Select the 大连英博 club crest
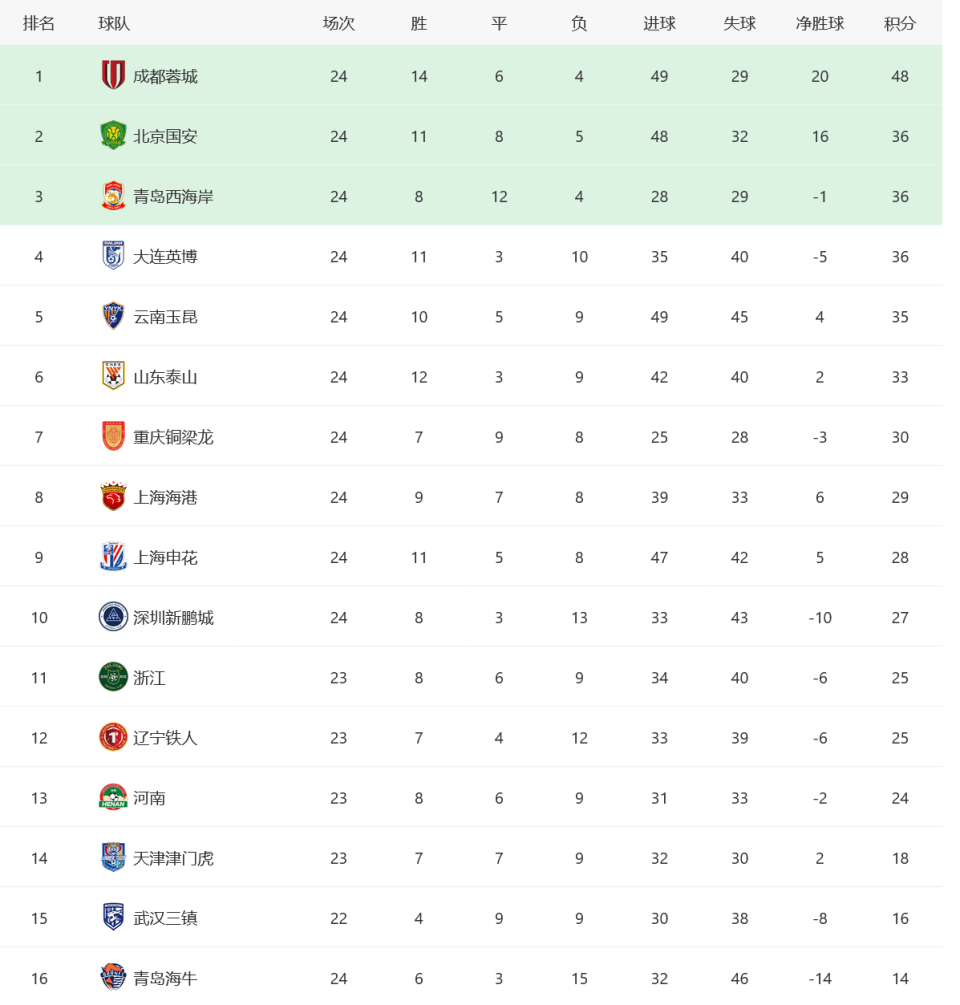Viewport: 960px width, 1005px height. click(x=113, y=255)
